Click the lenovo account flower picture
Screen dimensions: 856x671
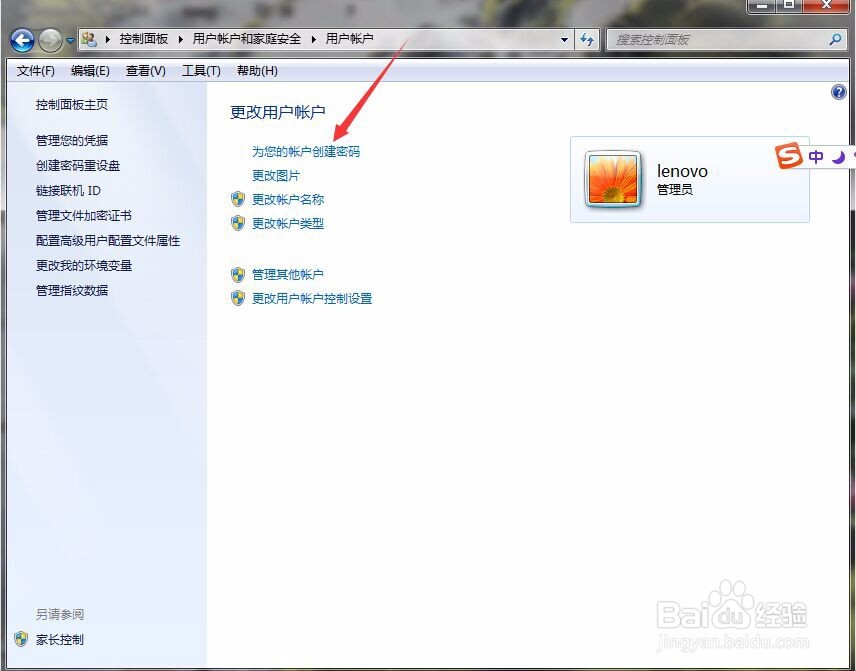coord(613,178)
